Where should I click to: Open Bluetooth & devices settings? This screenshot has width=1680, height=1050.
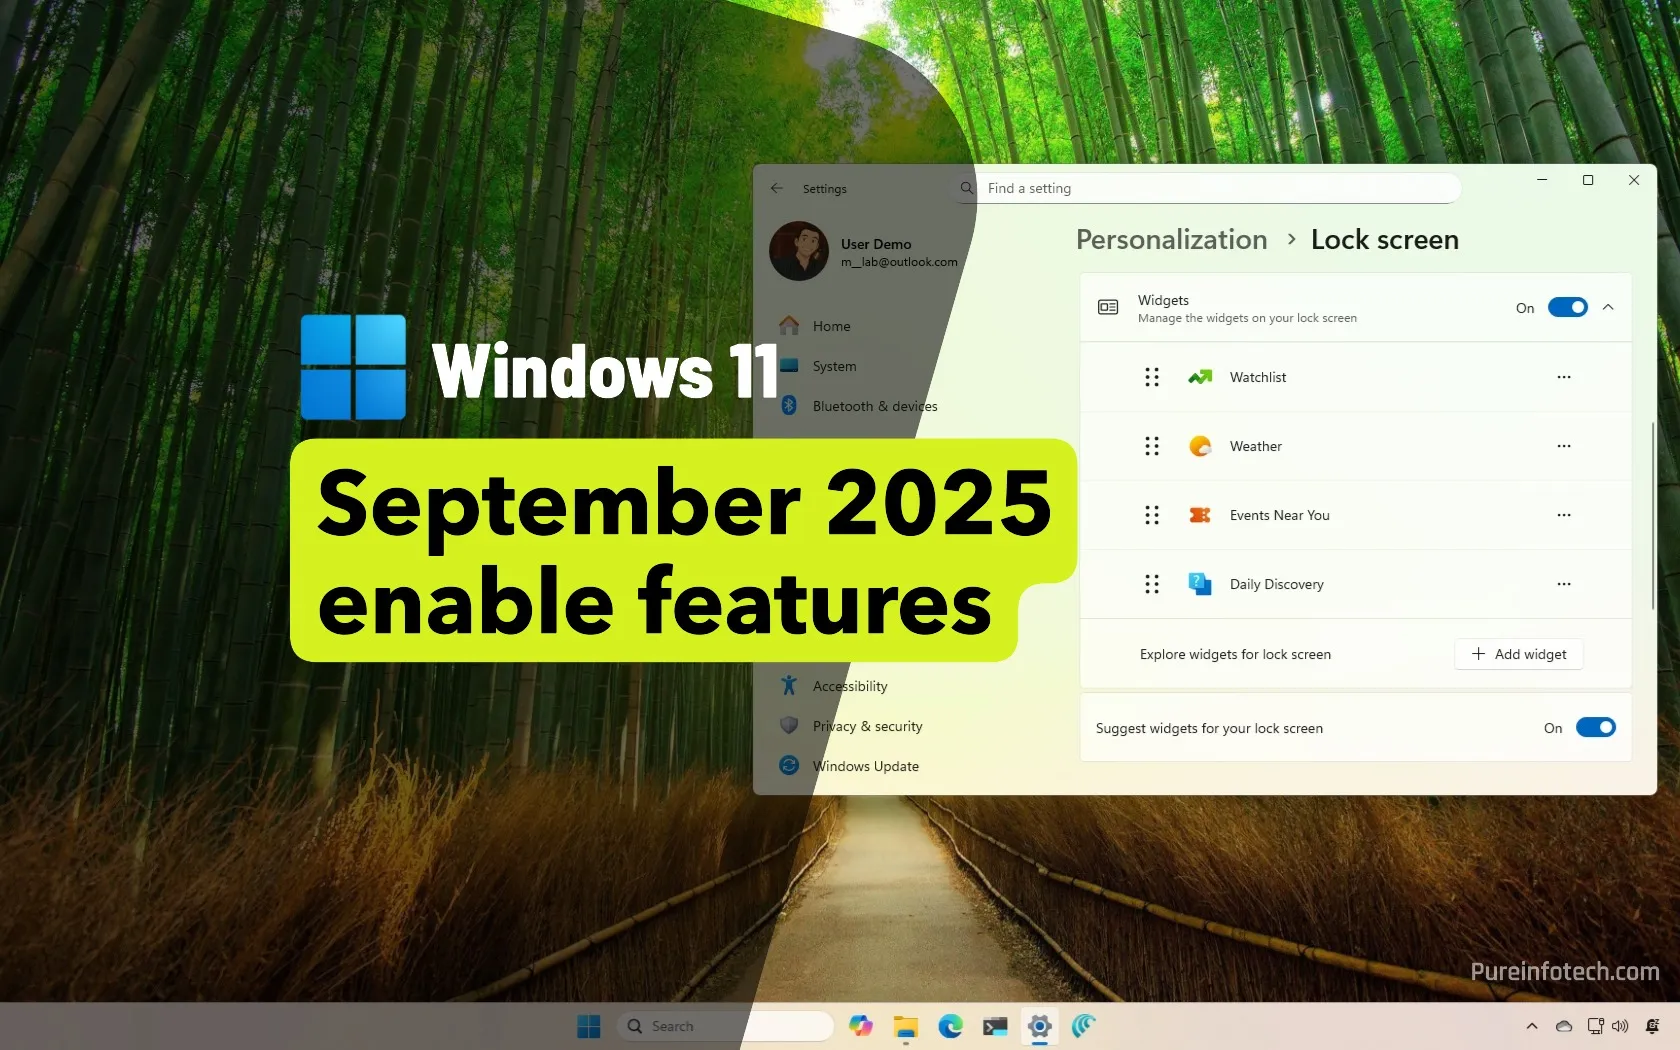(x=875, y=406)
